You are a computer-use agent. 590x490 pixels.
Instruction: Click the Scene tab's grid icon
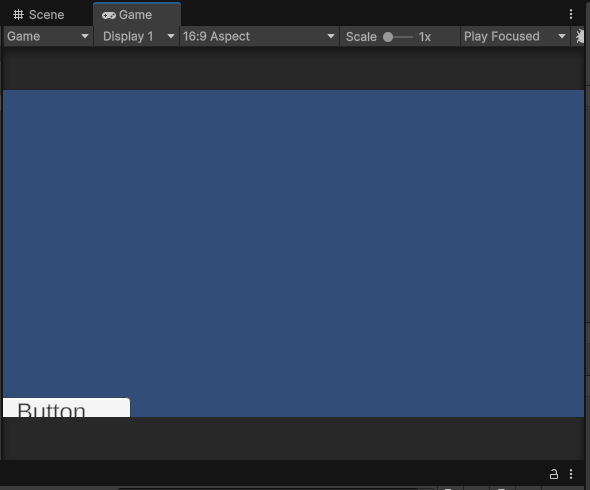[x=18, y=15]
